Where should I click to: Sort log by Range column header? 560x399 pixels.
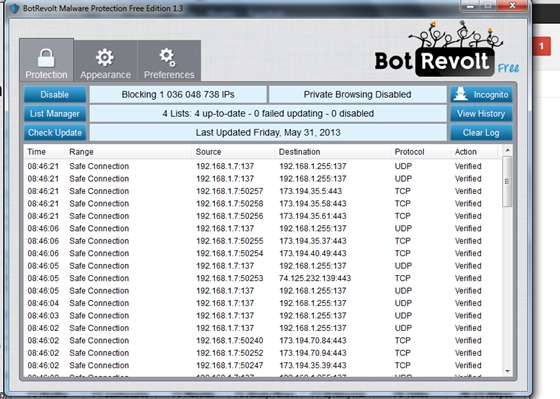coord(129,152)
